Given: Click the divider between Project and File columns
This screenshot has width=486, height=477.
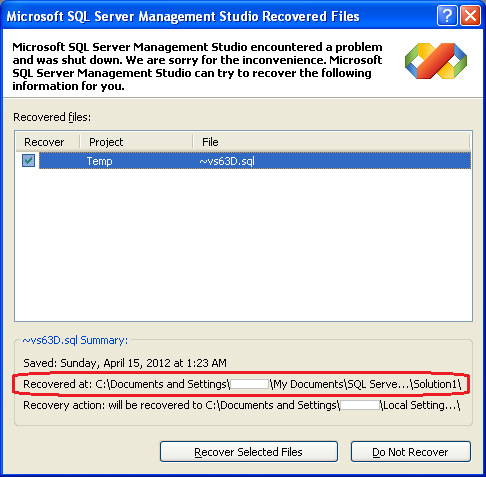Looking at the screenshot, I should pos(193,142).
